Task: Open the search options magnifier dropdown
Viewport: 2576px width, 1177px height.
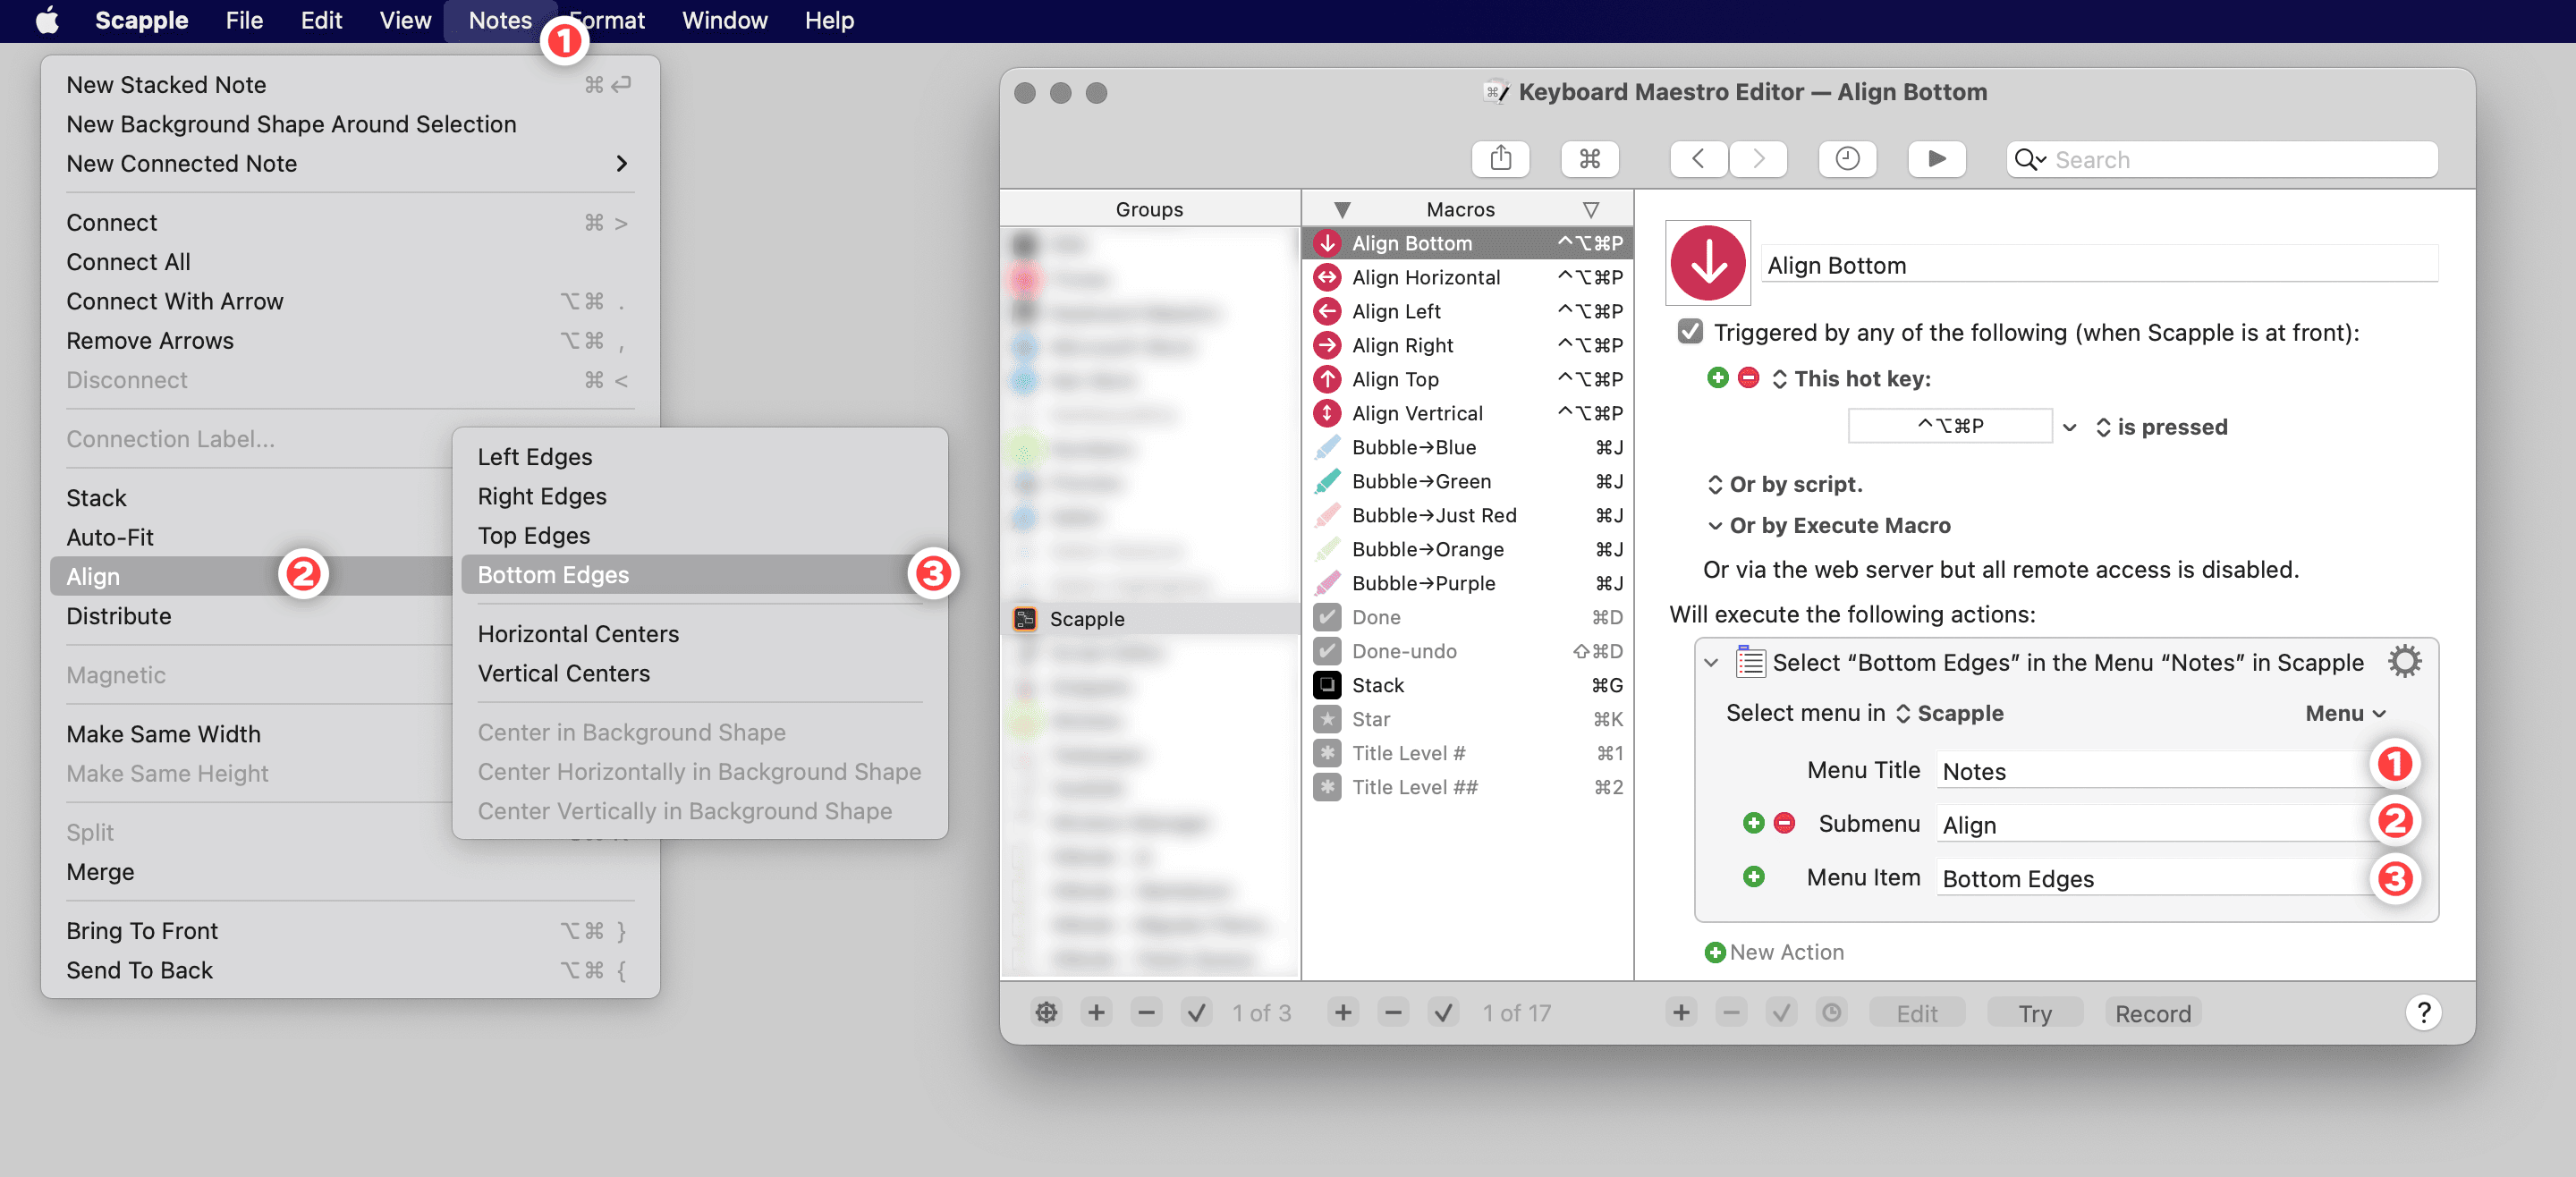Action: point(2031,159)
